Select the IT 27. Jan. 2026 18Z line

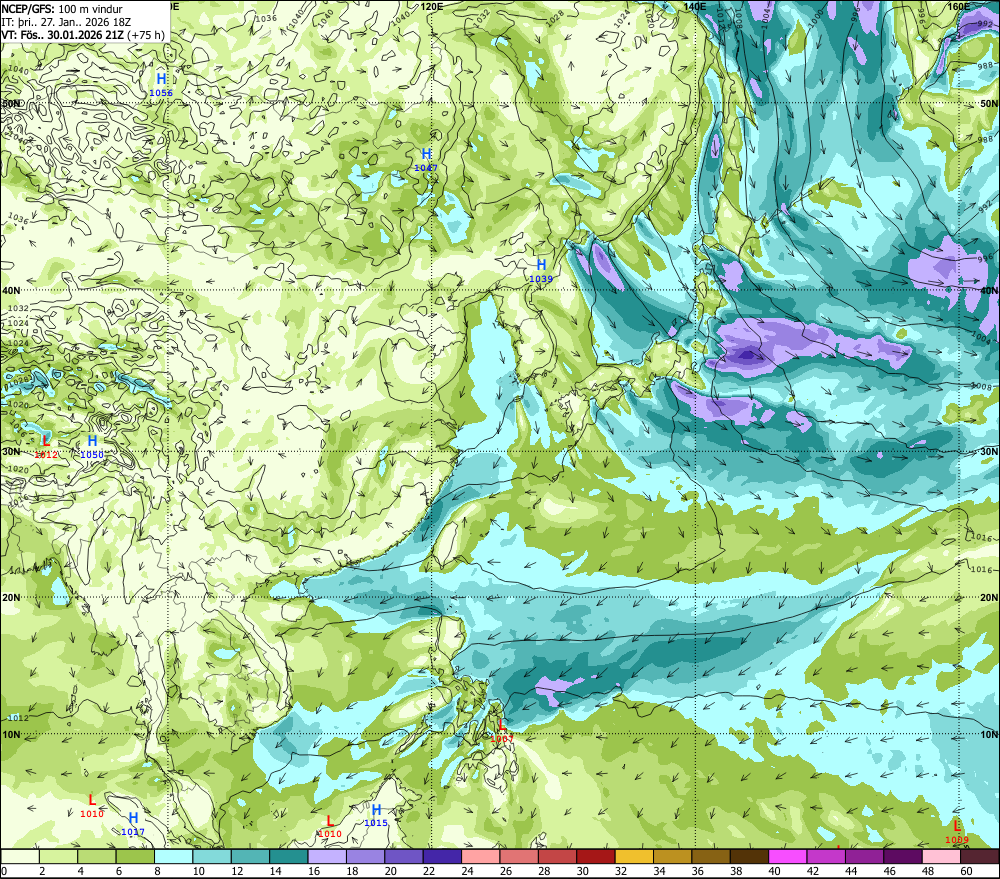[66, 22]
